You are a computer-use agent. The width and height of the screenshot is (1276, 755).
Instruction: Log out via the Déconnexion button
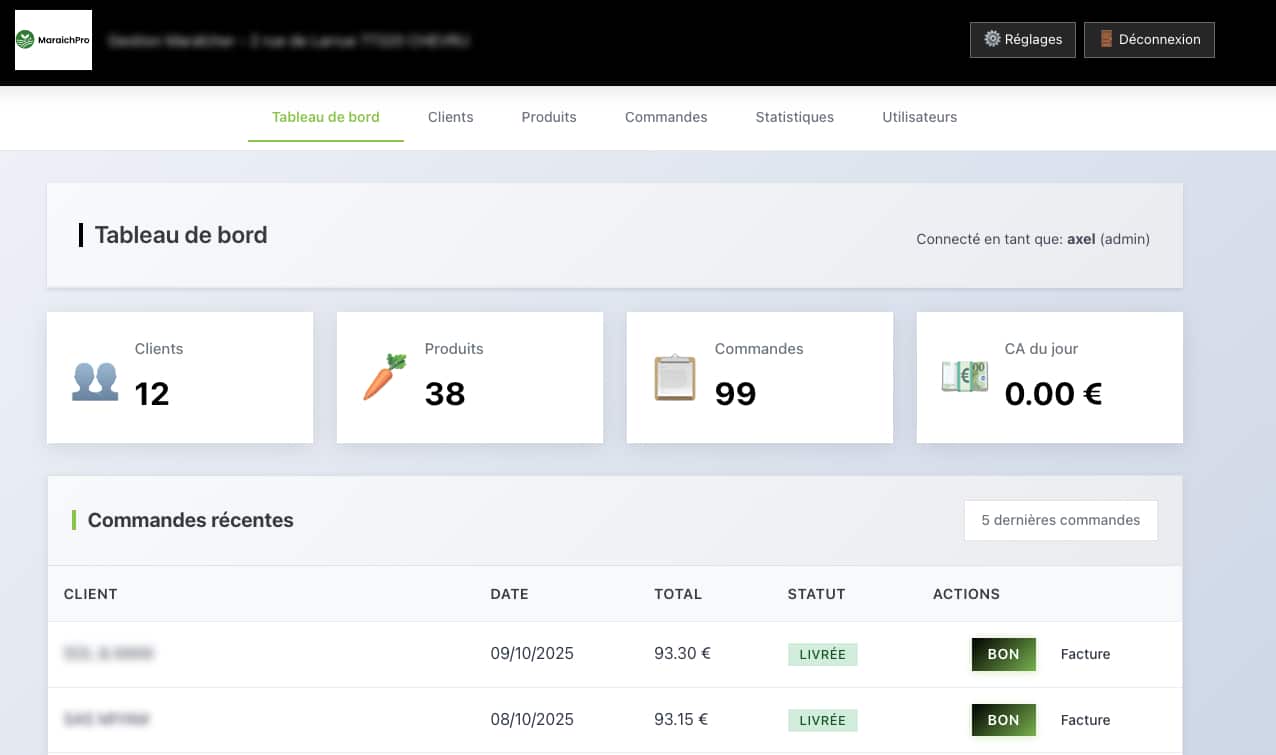[x=1149, y=40]
